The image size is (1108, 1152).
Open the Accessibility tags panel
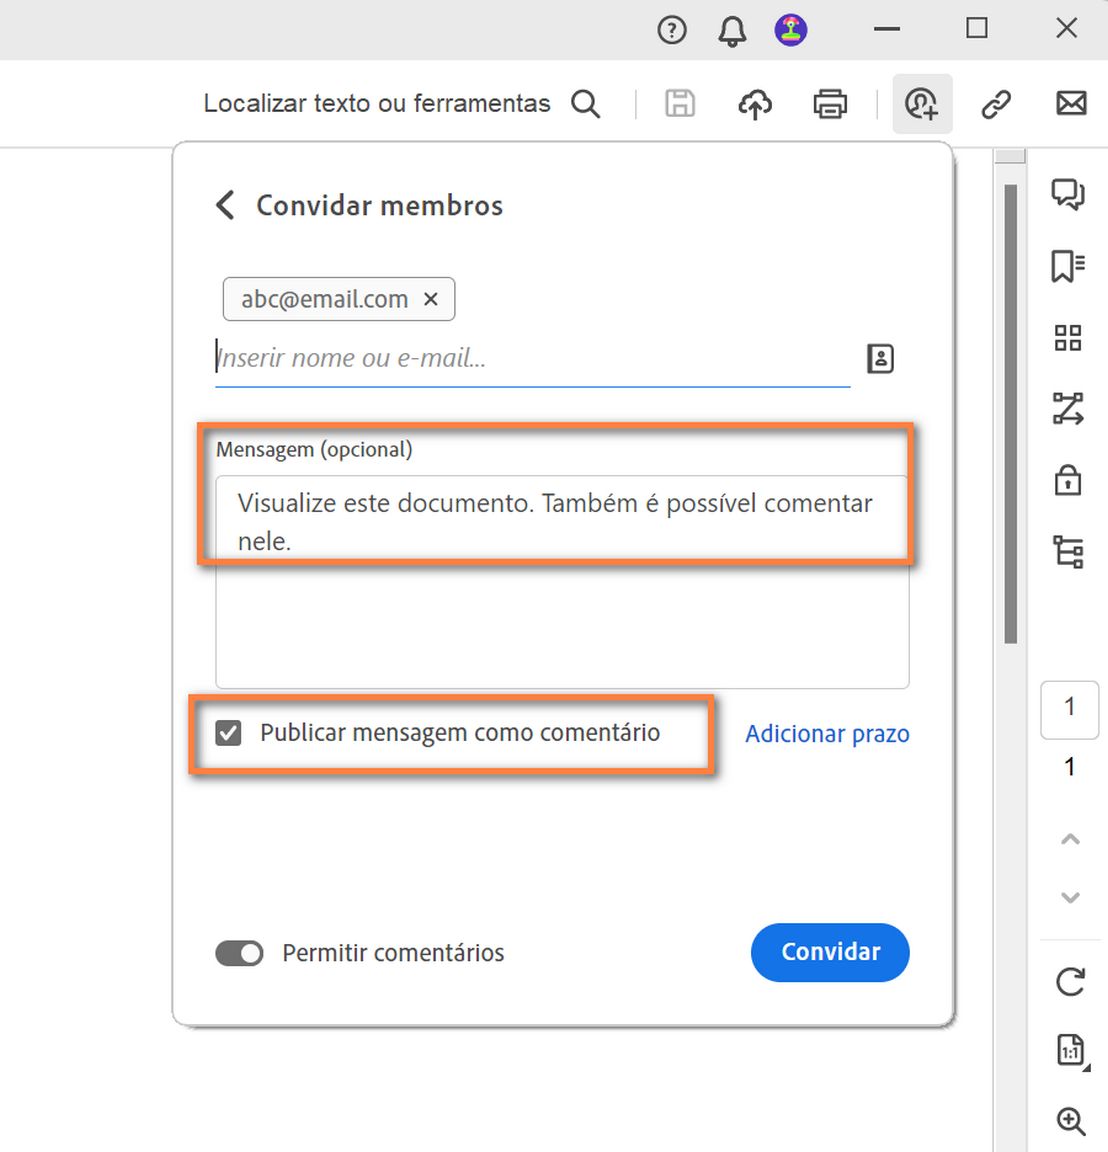[1068, 551]
